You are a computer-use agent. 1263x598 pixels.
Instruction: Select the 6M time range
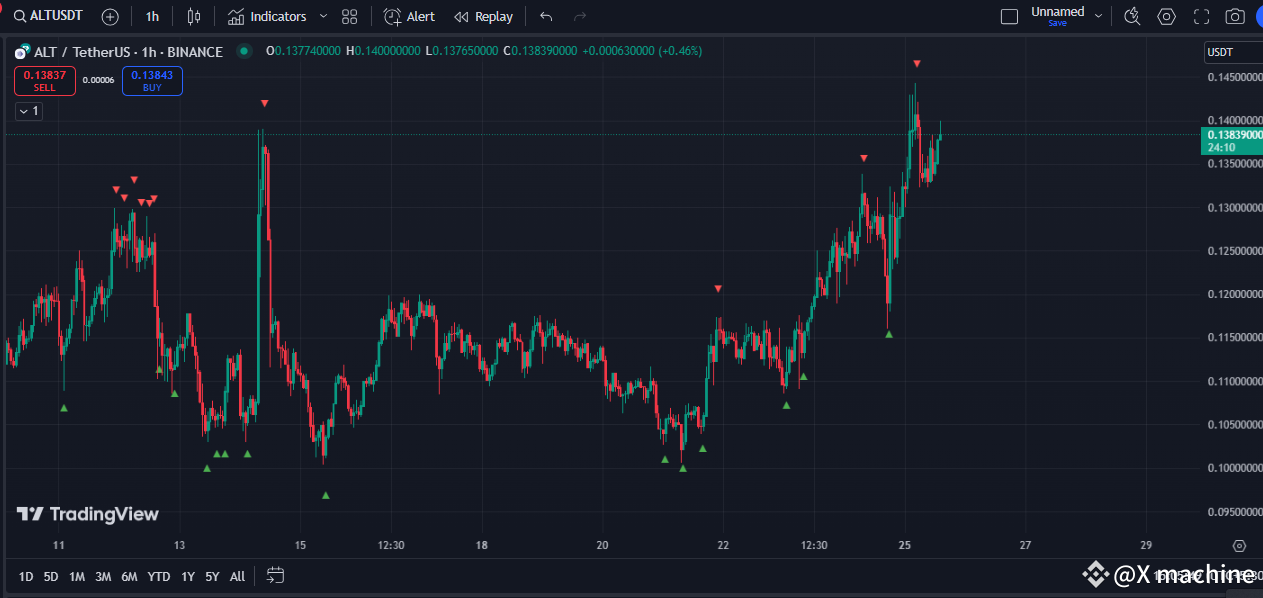[129, 576]
